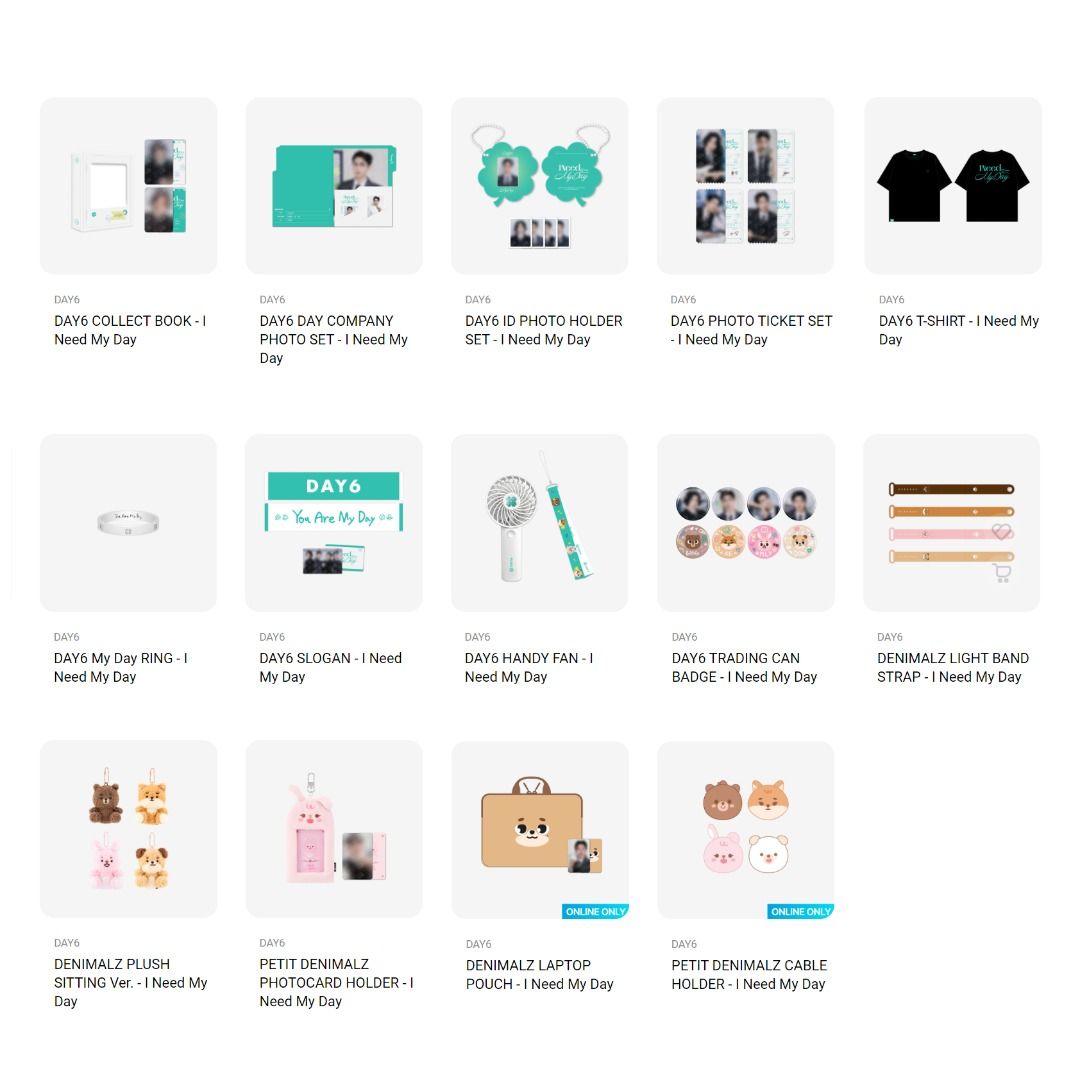Click the ONLINE ONLY badge on Laptop Pouch
This screenshot has height=1074, width=1080.
(x=595, y=911)
